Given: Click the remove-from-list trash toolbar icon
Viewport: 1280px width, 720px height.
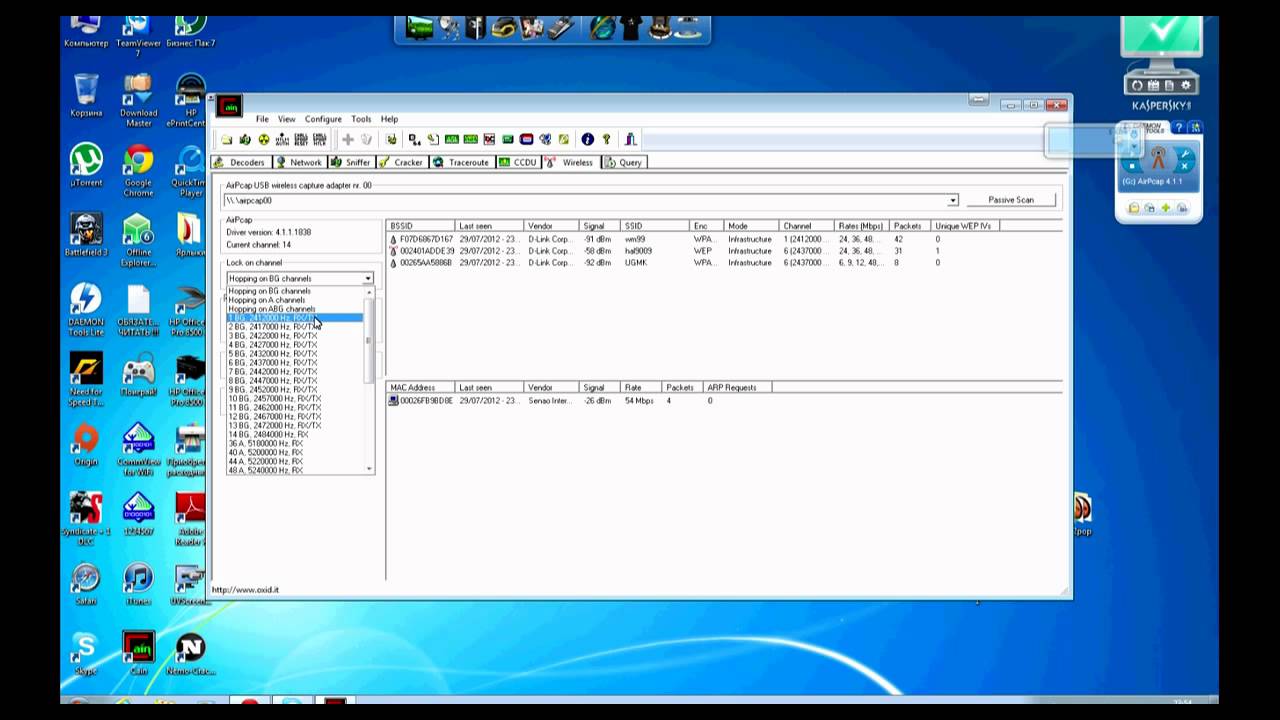Looking at the screenshot, I should 366,139.
